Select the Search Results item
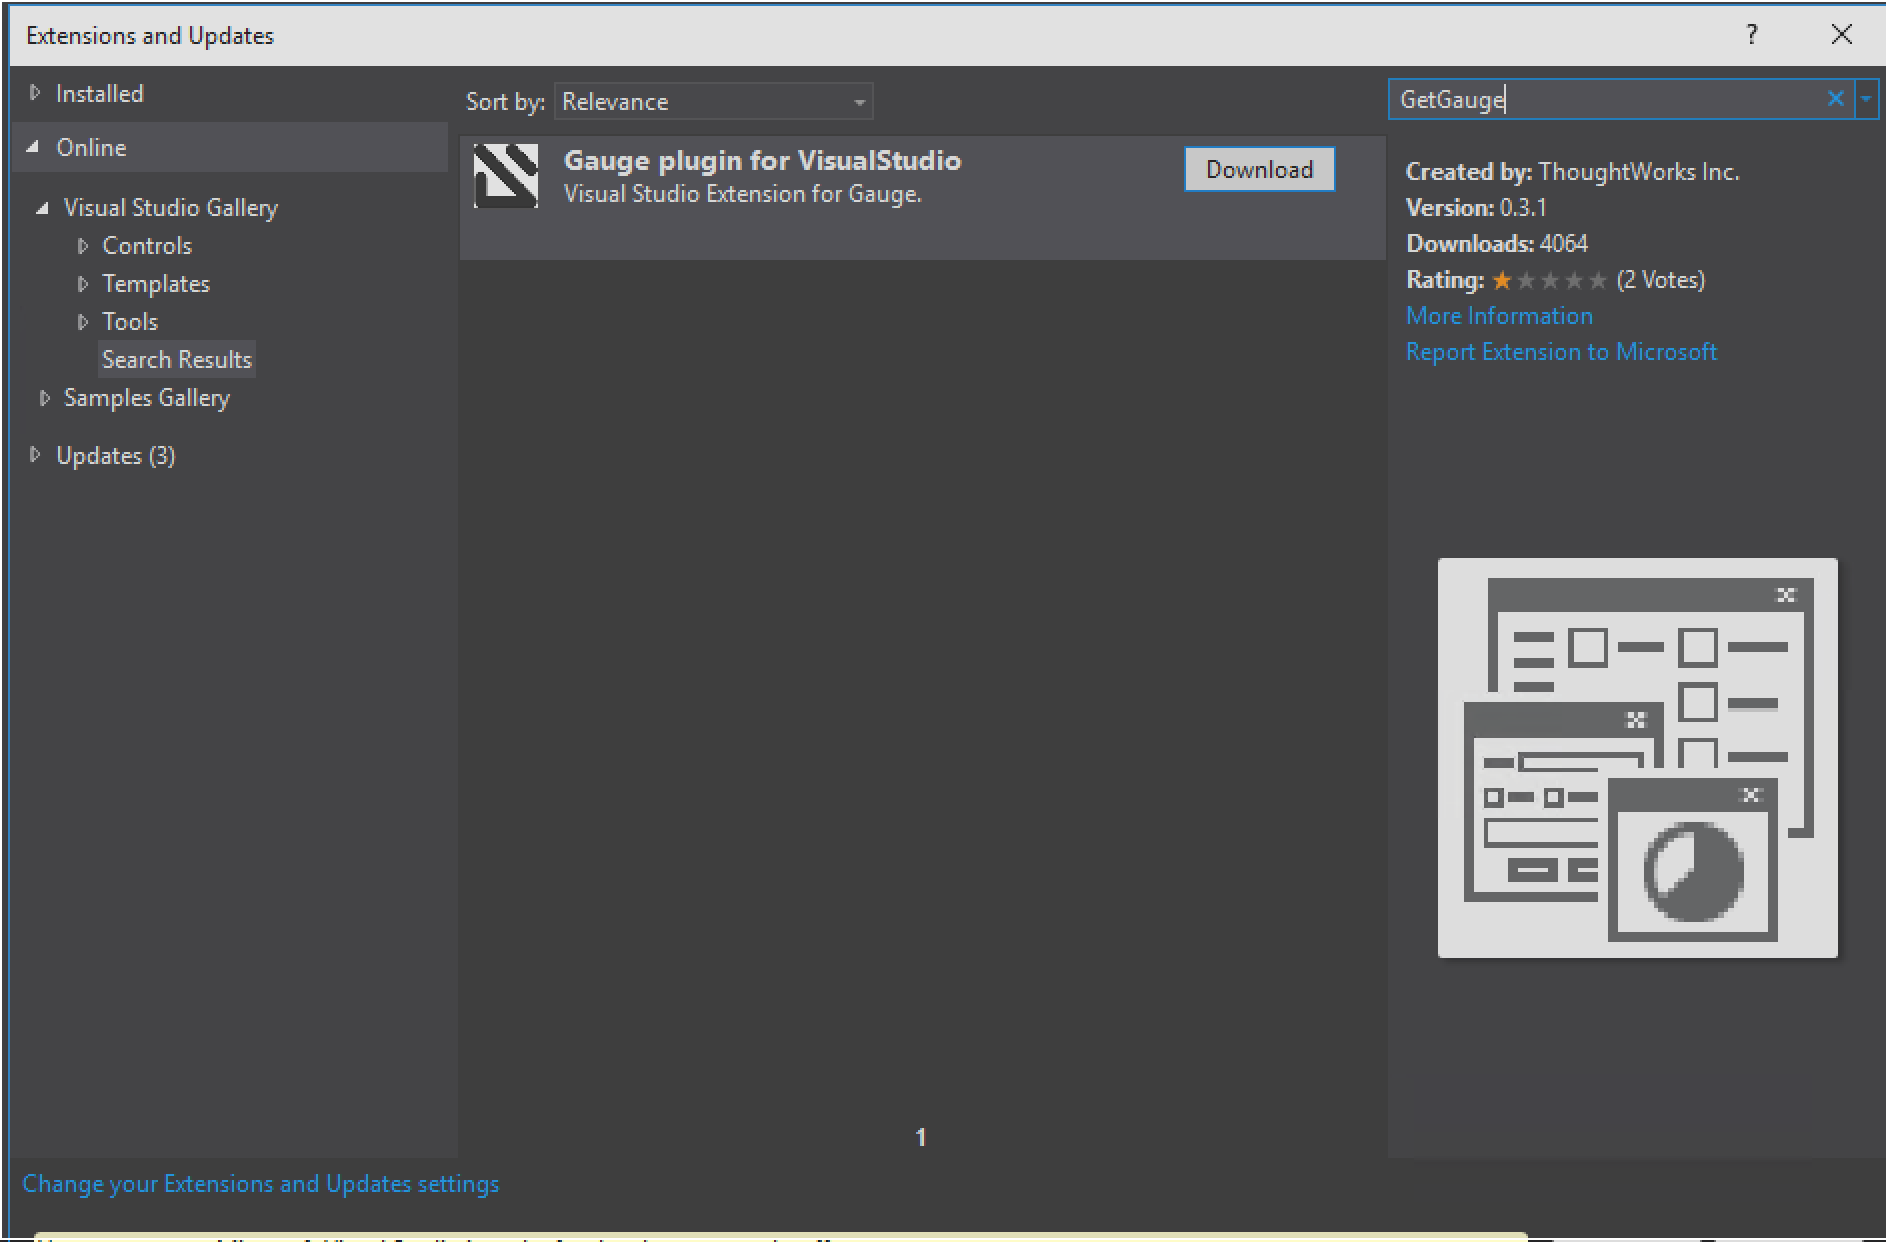The image size is (1886, 1242). tap(177, 360)
